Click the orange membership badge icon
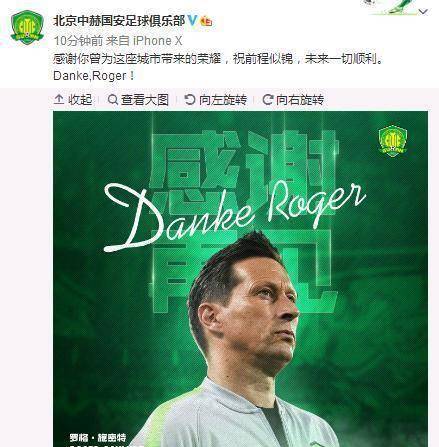 (206, 22)
